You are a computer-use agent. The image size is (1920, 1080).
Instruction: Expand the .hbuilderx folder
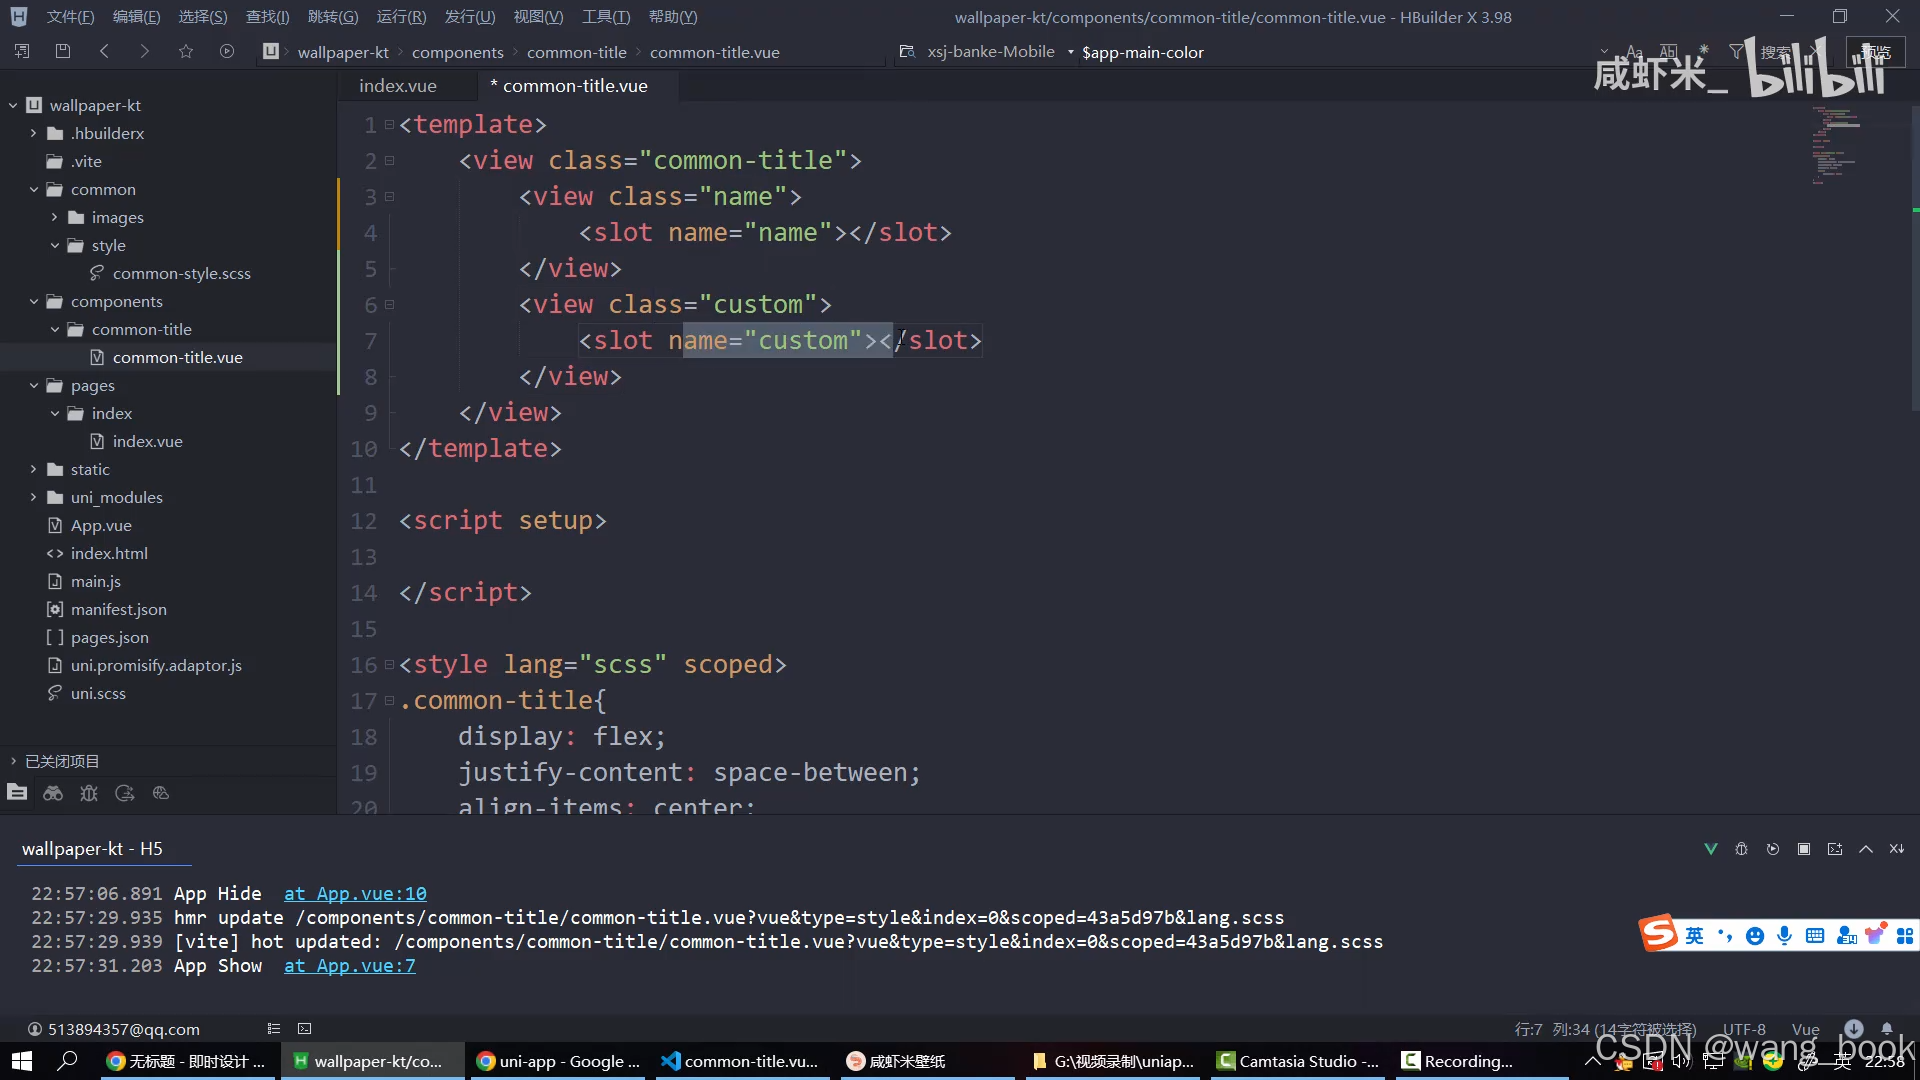[33, 133]
